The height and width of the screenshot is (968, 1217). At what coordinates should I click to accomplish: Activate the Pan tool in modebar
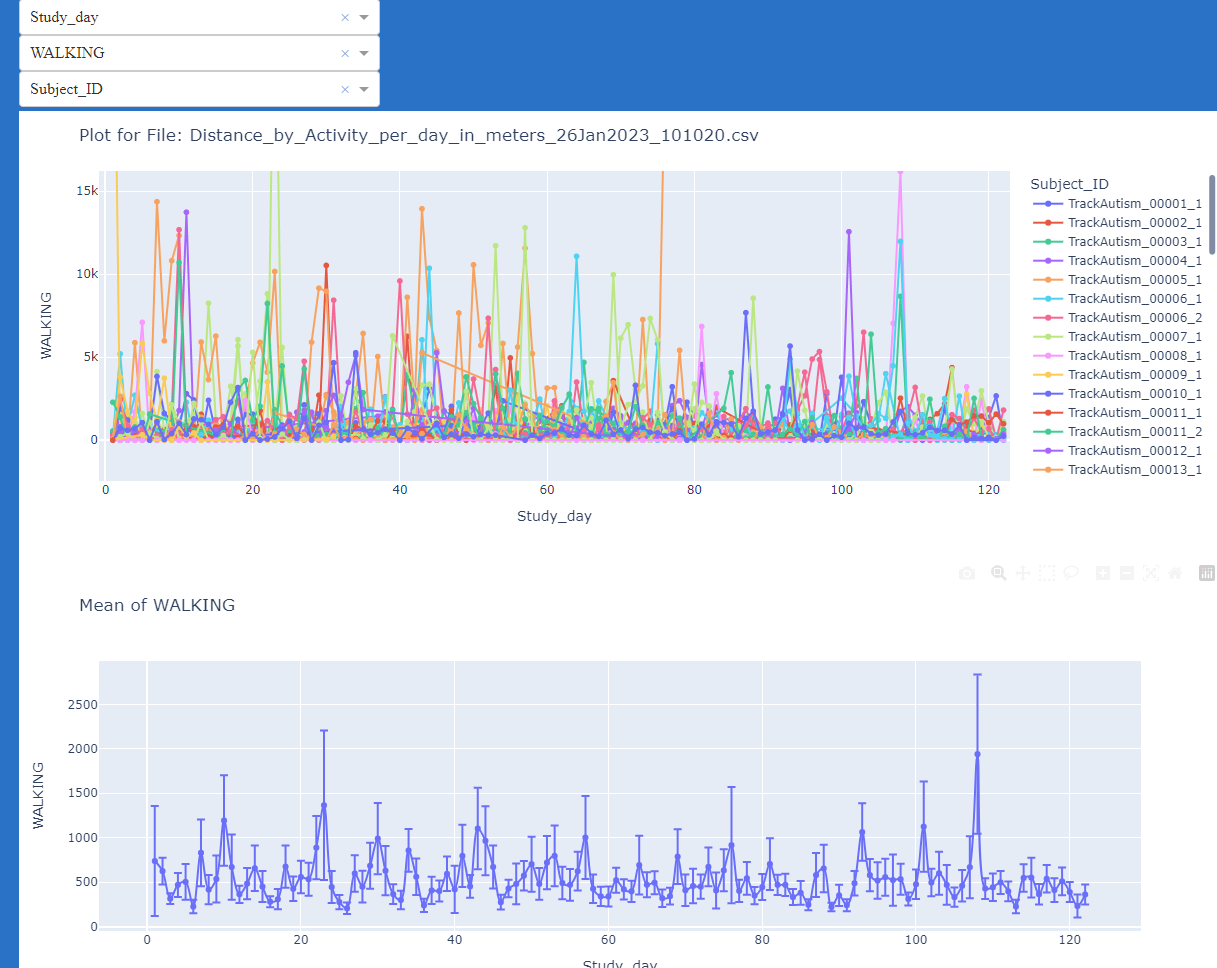[x=1022, y=573]
